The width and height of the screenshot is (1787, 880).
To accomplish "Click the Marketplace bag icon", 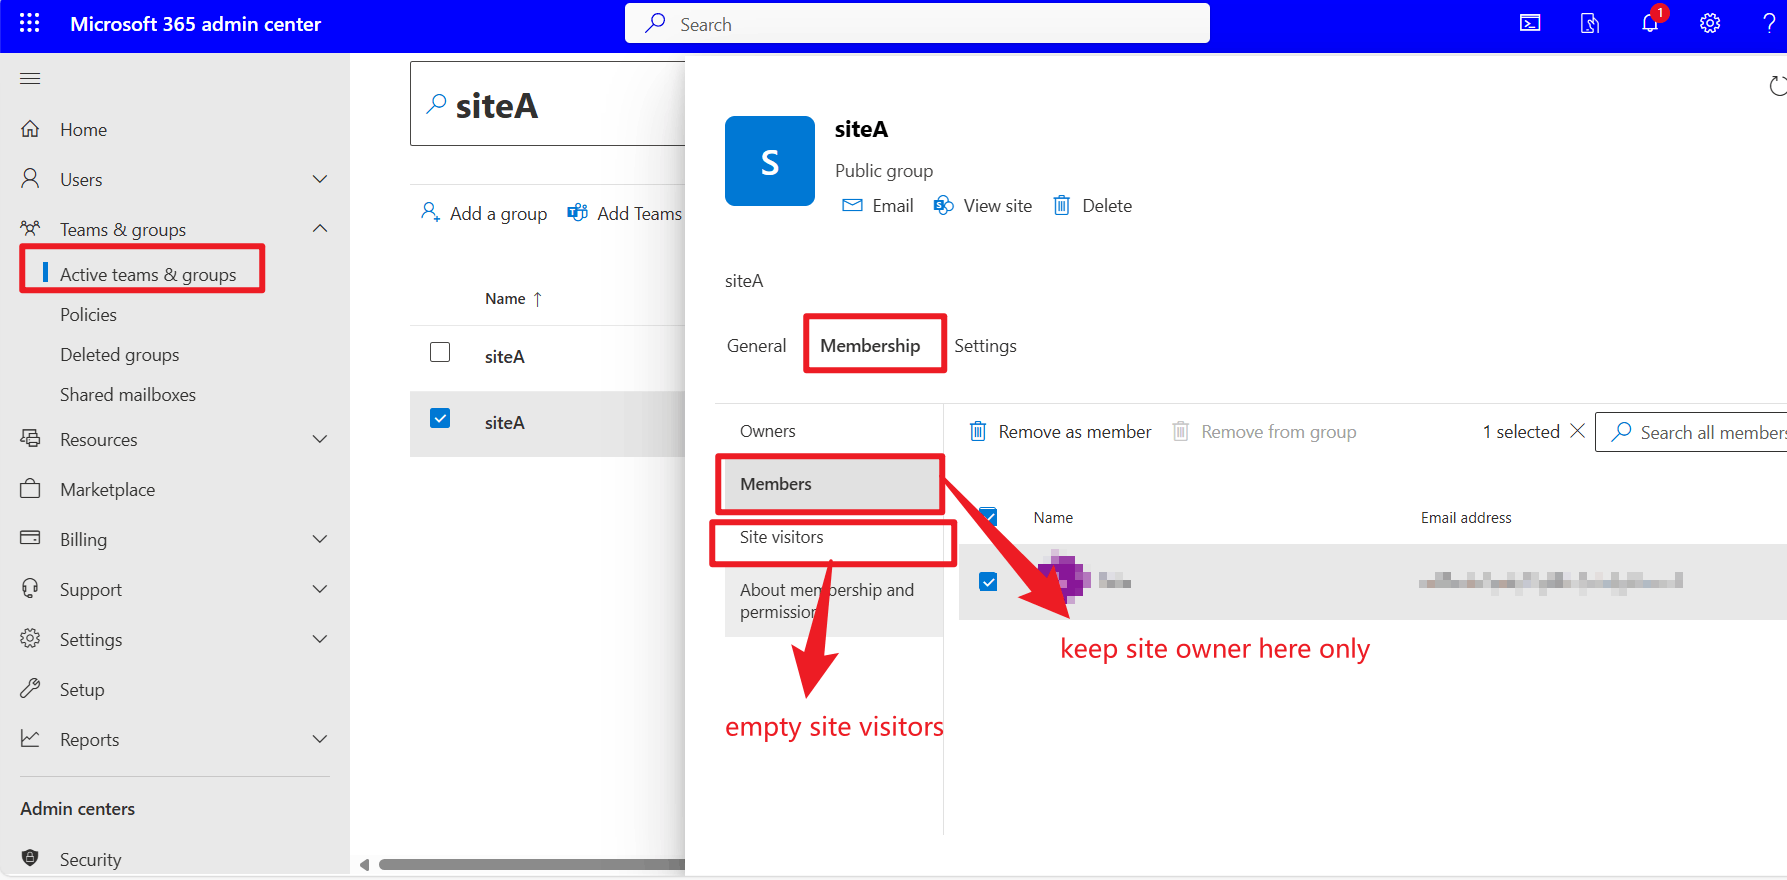I will [30, 488].
